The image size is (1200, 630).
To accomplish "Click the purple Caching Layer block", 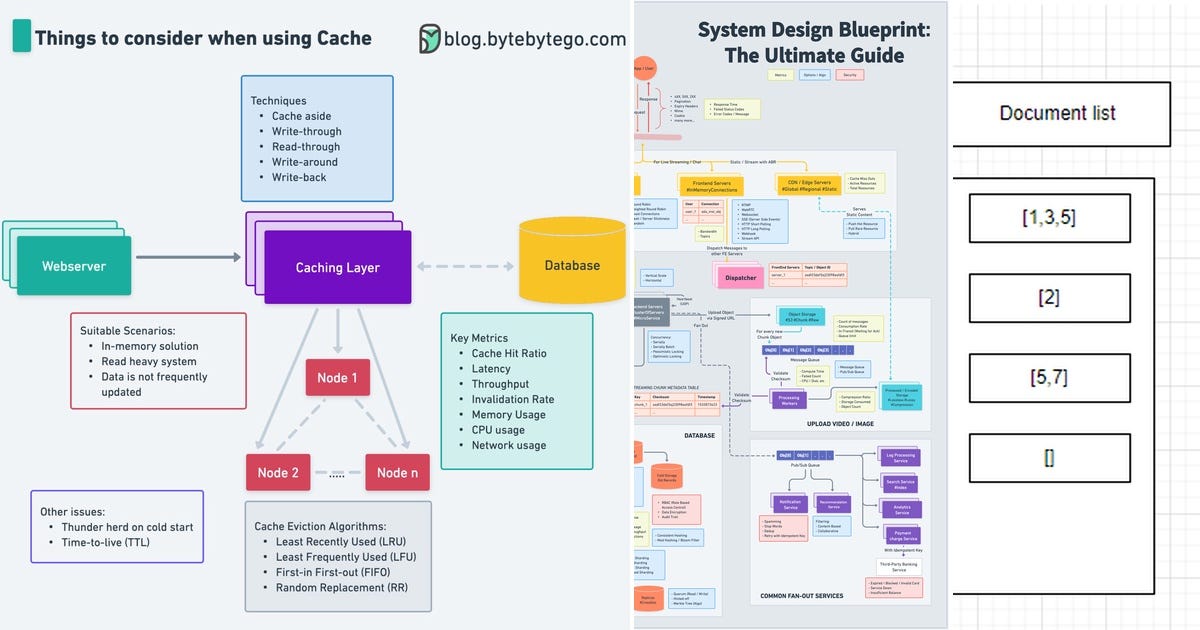I will coord(336,267).
